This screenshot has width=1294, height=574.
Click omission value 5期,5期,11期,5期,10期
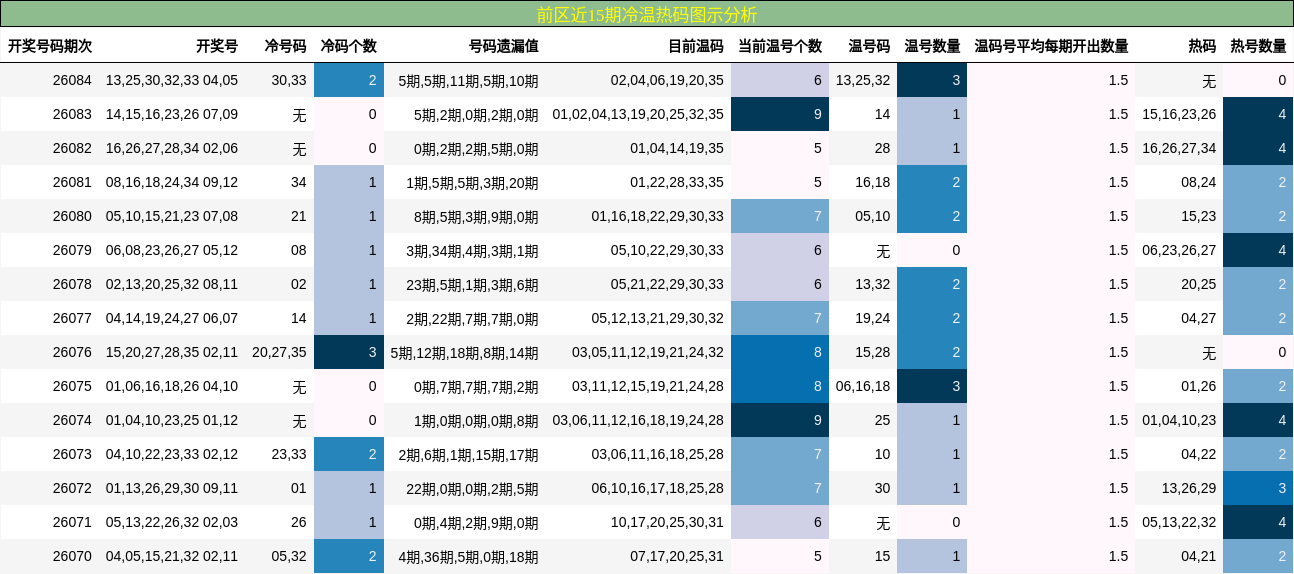tap(469, 80)
